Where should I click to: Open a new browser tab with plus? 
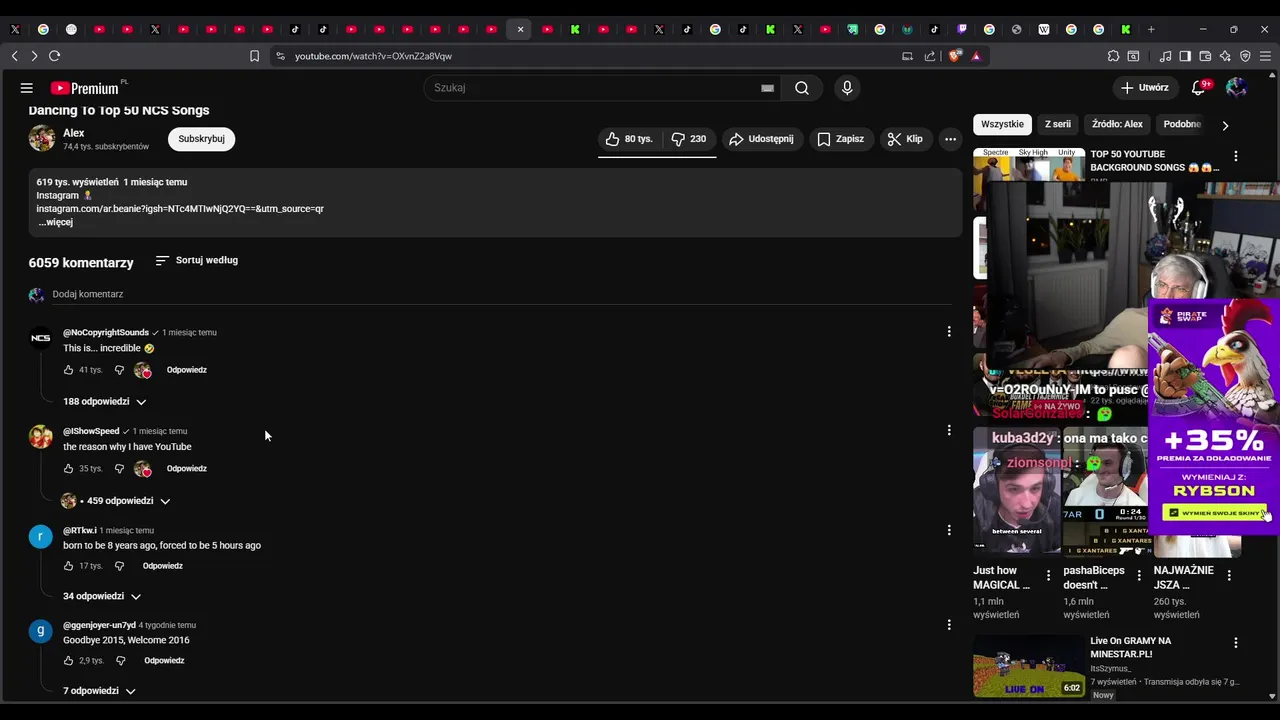pyautogui.click(x=1151, y=29)
